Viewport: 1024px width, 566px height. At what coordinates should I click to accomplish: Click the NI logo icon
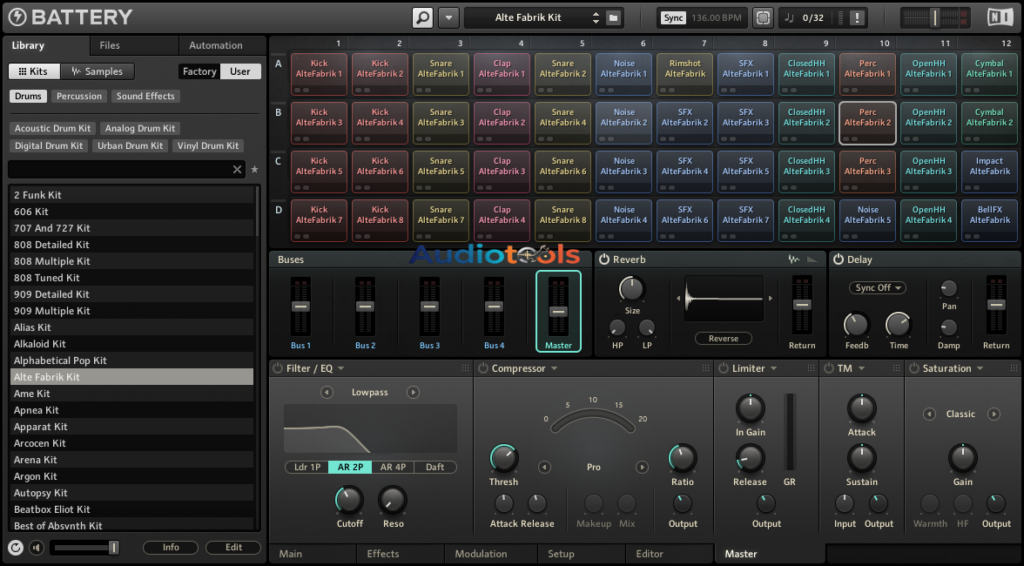tap(1000, 17)
